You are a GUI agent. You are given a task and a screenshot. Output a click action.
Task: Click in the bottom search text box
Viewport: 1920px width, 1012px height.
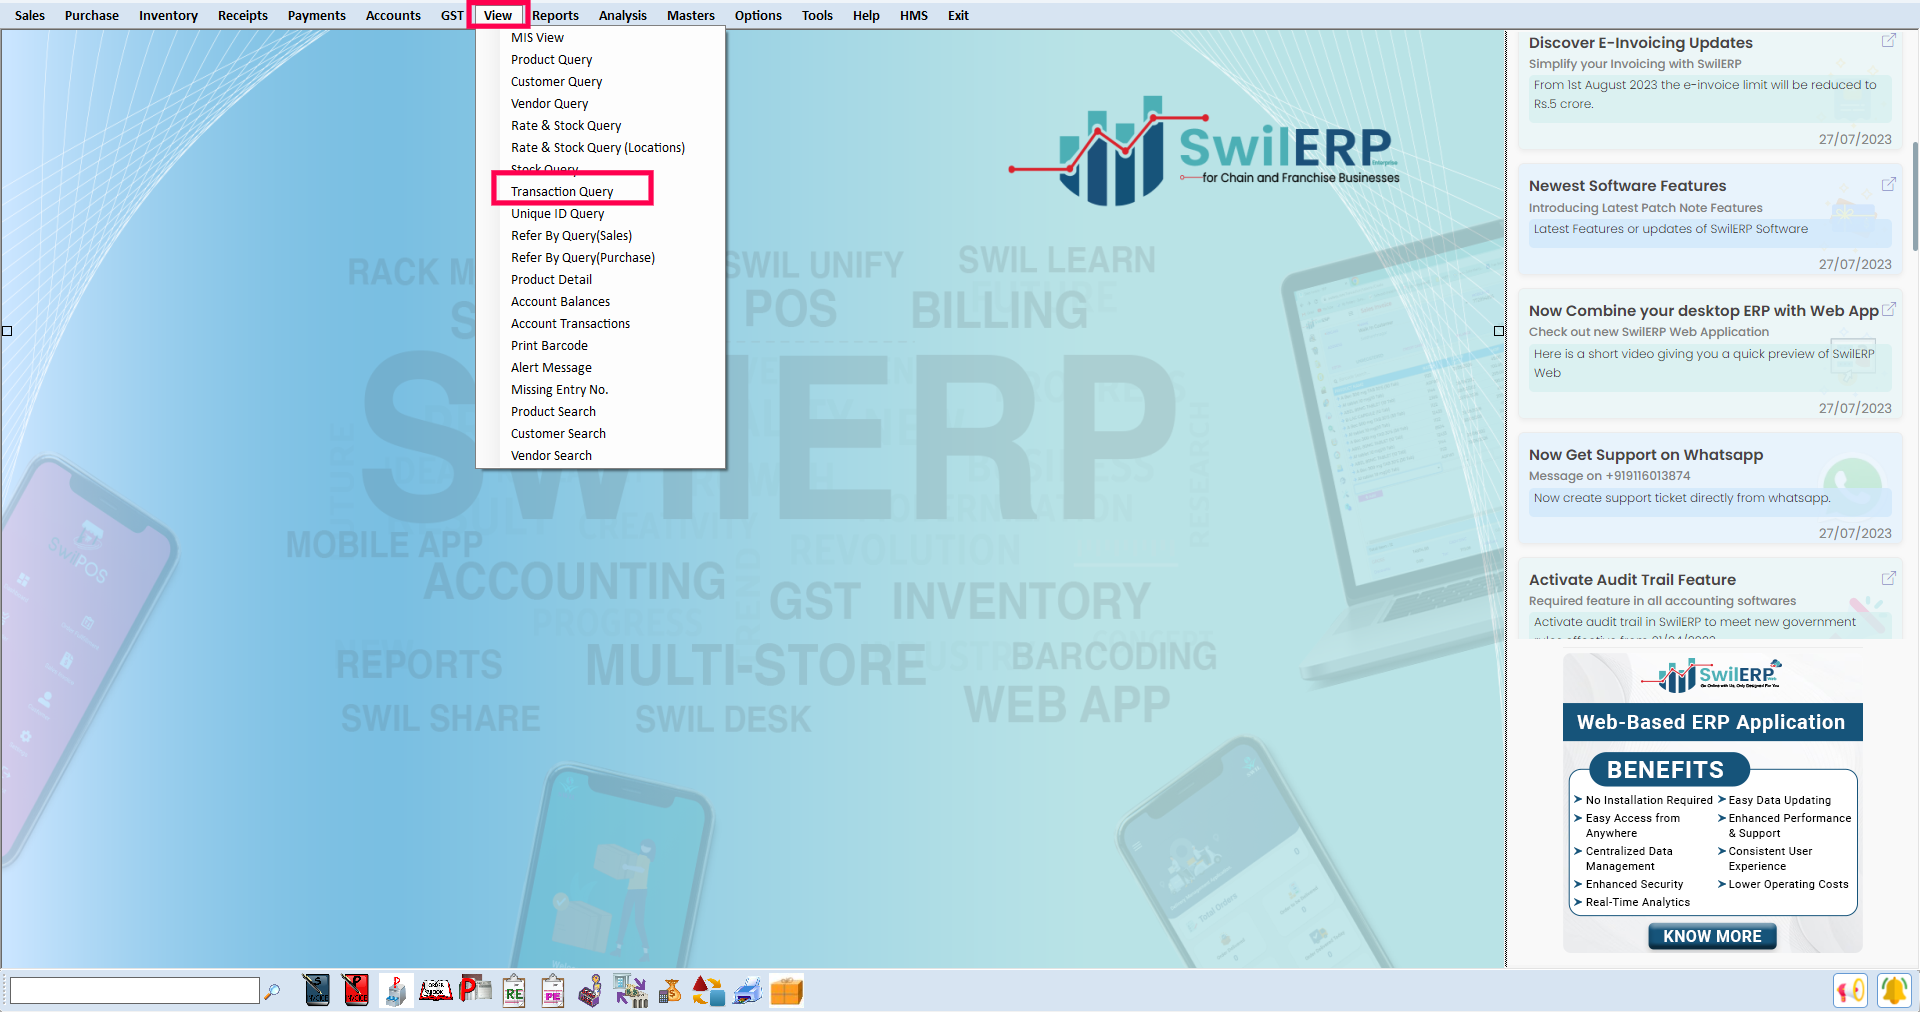tap(135, 991)
